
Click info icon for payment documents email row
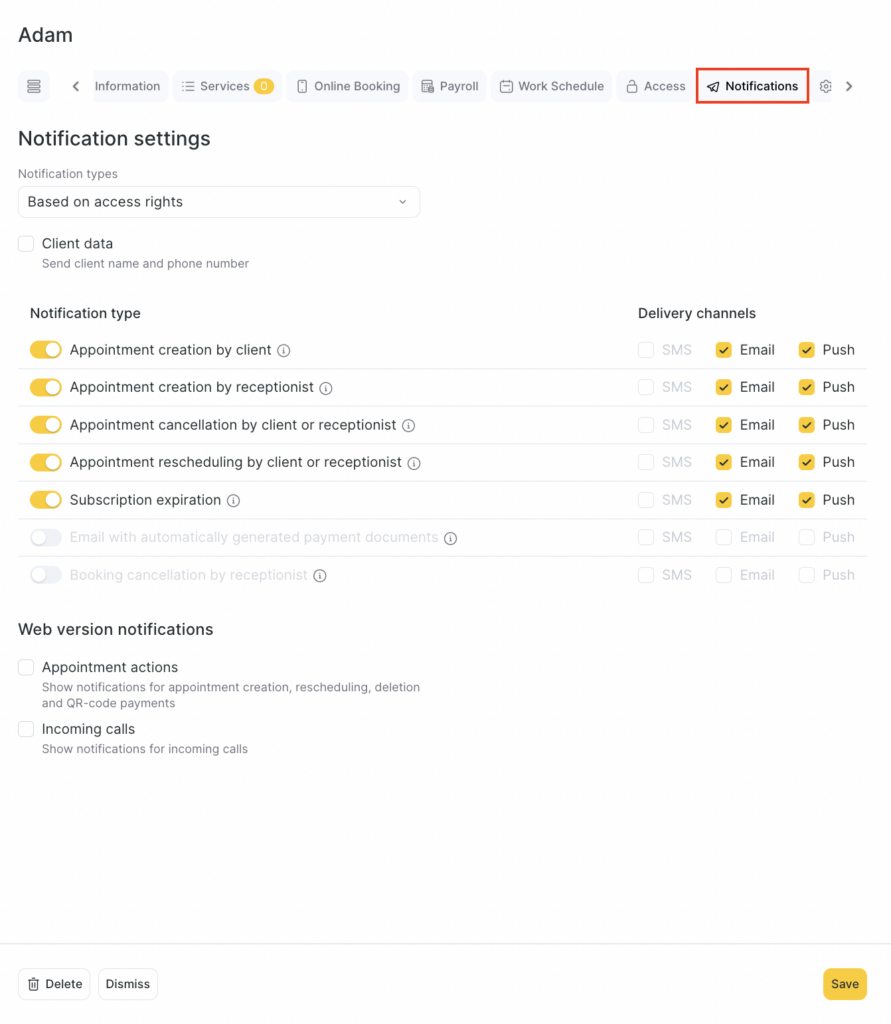451,538
